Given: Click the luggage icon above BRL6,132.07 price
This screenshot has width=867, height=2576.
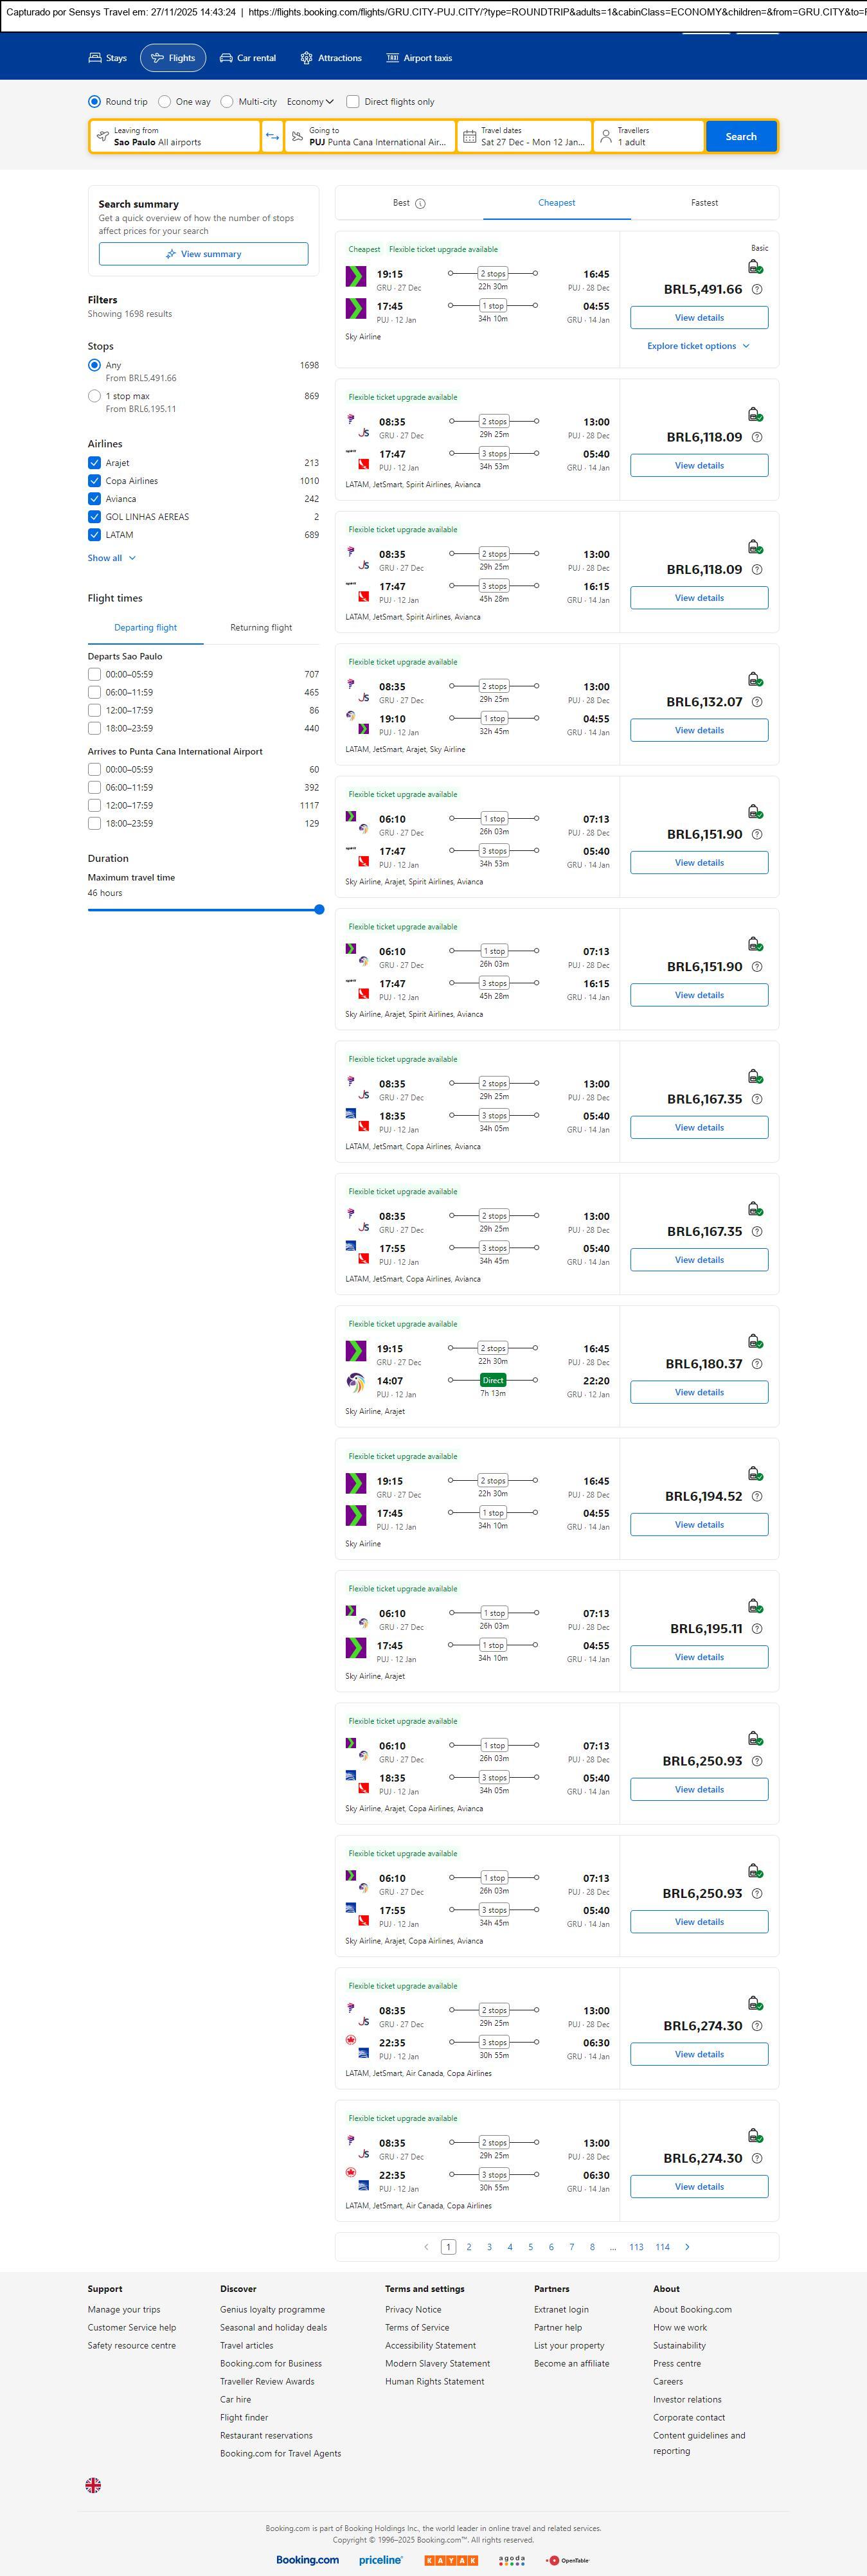Looking at the screenshot, I should coord(755,680).
